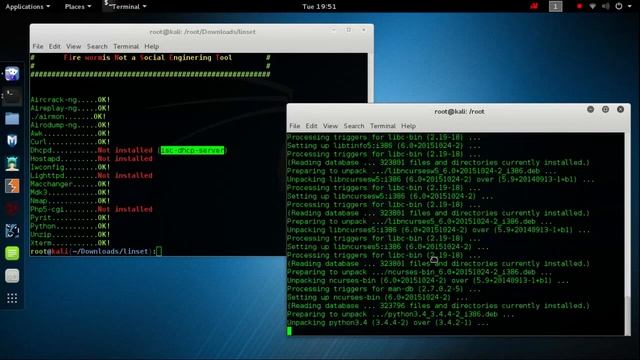
Task: Open the grey app icon in dock
Action: coord(12,276)
